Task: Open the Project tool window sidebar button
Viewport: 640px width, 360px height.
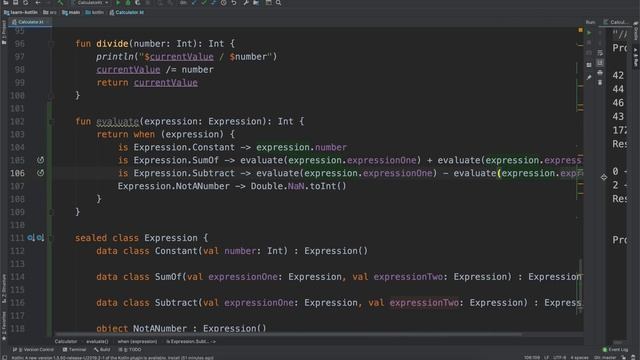Action: click(4, 33)
